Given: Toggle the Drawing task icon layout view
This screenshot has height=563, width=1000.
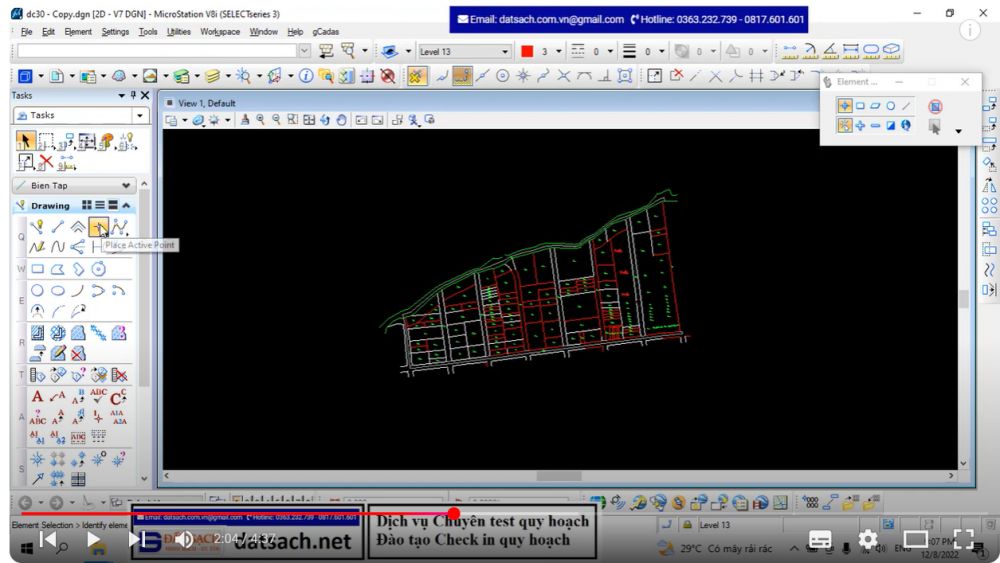Looking at the screenshot, I should [88, 205].
